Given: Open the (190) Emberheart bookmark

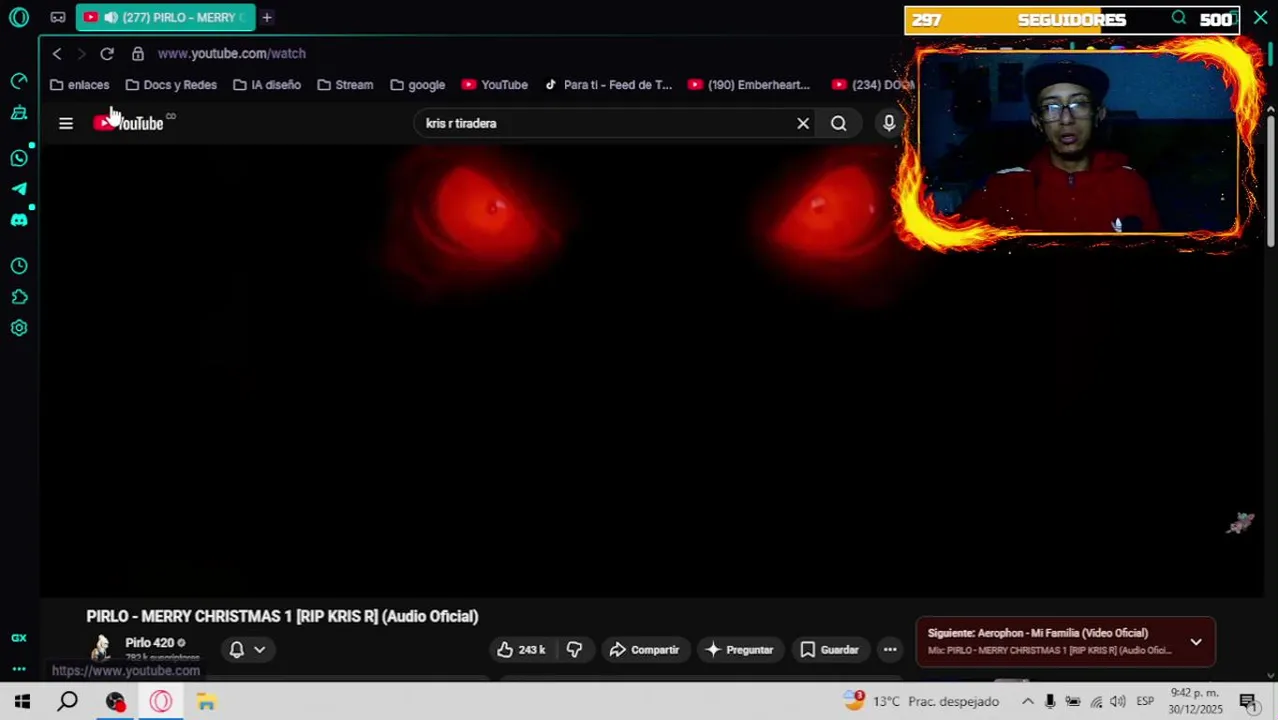Looking at the screenshot, I should [749, 85].
